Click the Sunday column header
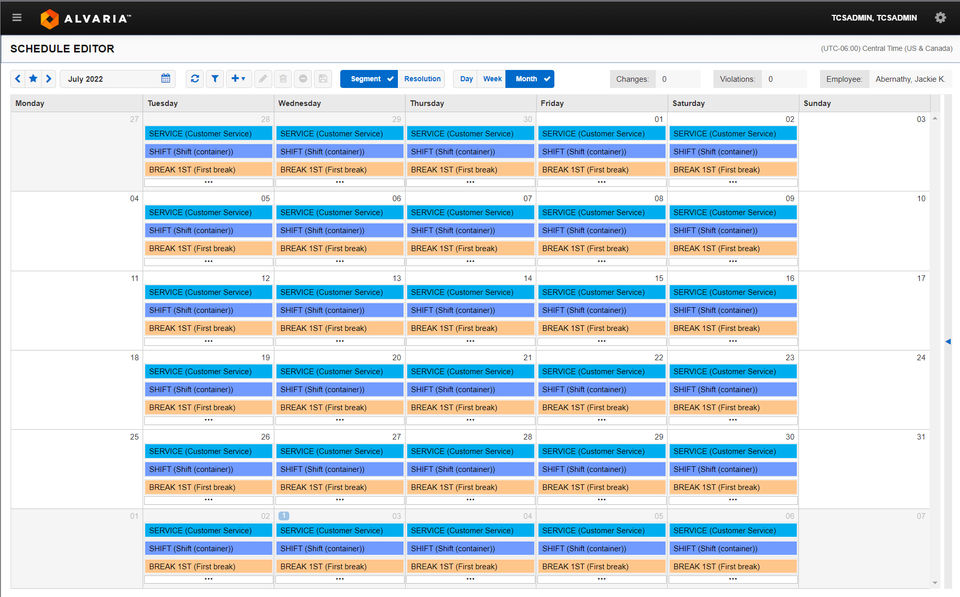This screenshot has height=597, width=960. (864, 103)
